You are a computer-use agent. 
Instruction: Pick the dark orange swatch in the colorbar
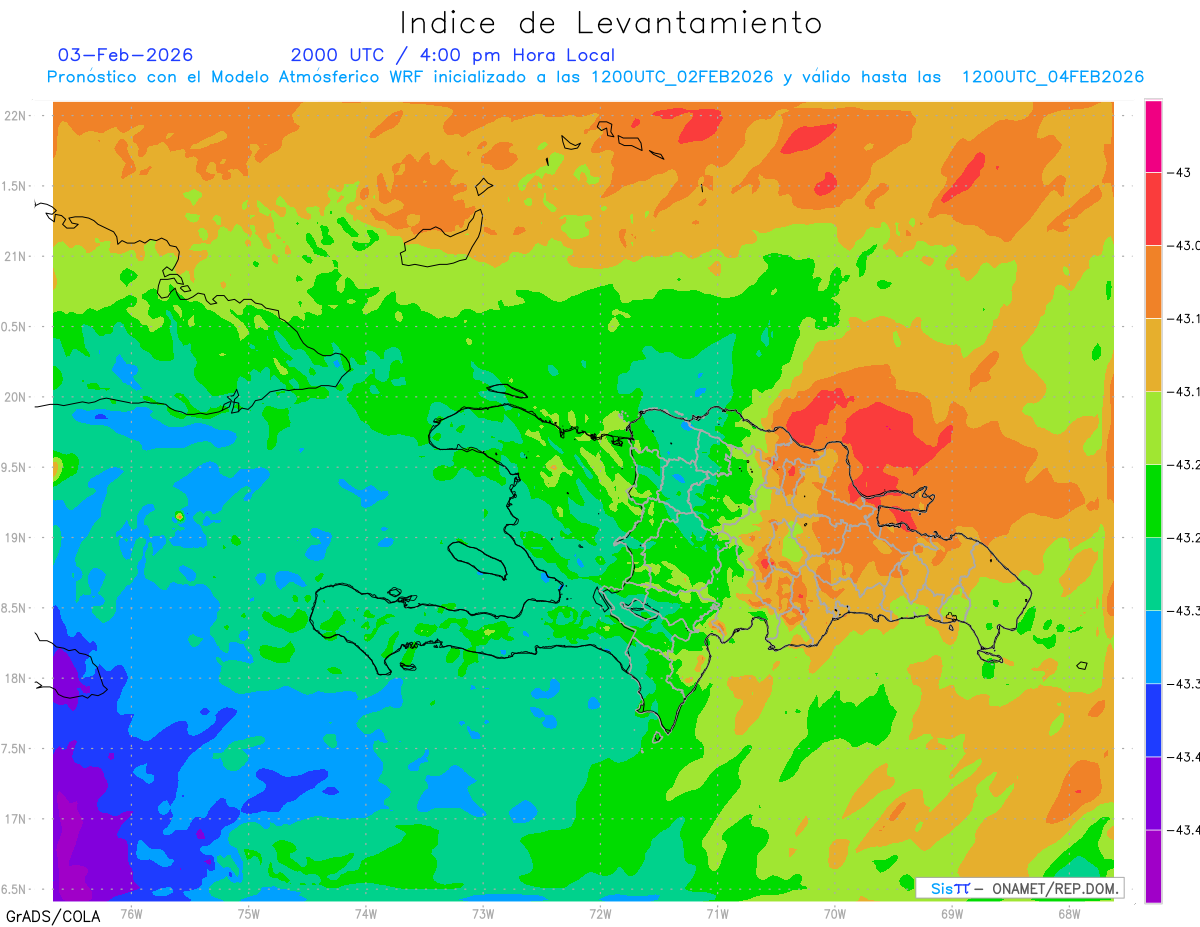[x=1153, y=282]
